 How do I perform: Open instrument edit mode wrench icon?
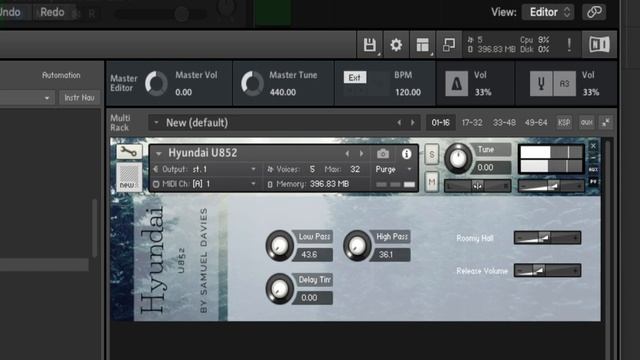(x=129, y=152)
